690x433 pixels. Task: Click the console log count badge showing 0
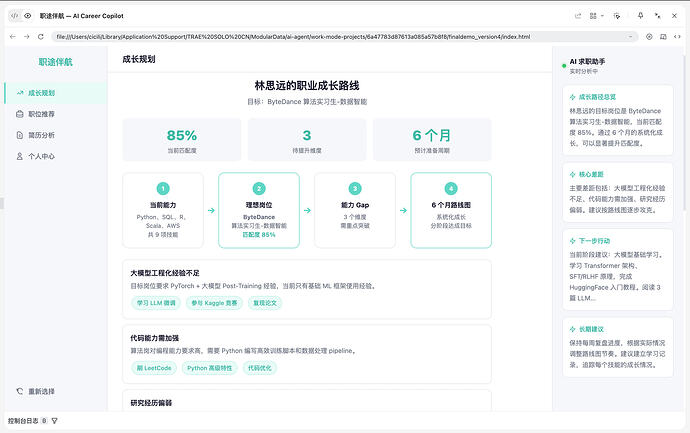coord(44,421)
